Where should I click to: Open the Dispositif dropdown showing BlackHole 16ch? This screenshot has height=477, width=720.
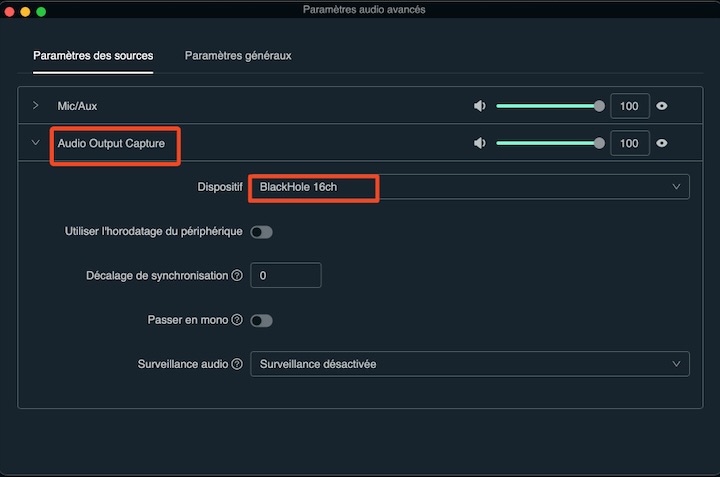click(469, 187)
